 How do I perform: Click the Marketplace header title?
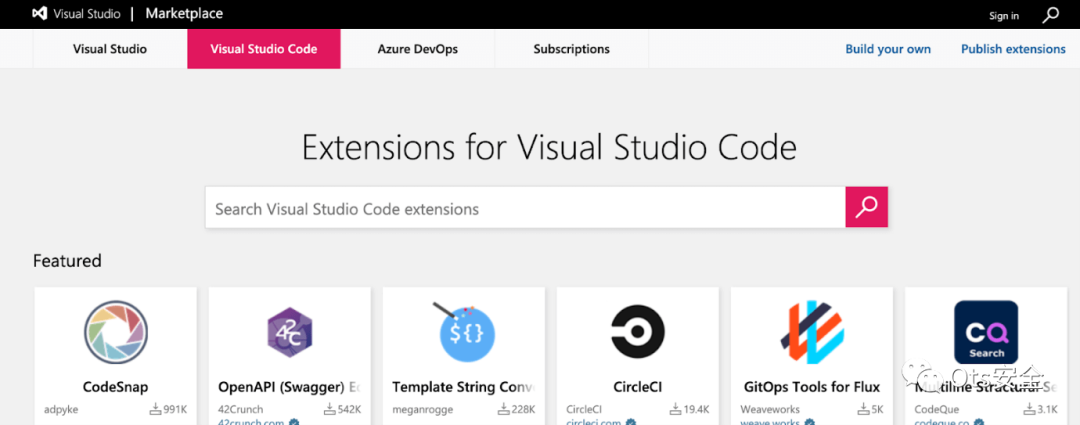184,14
